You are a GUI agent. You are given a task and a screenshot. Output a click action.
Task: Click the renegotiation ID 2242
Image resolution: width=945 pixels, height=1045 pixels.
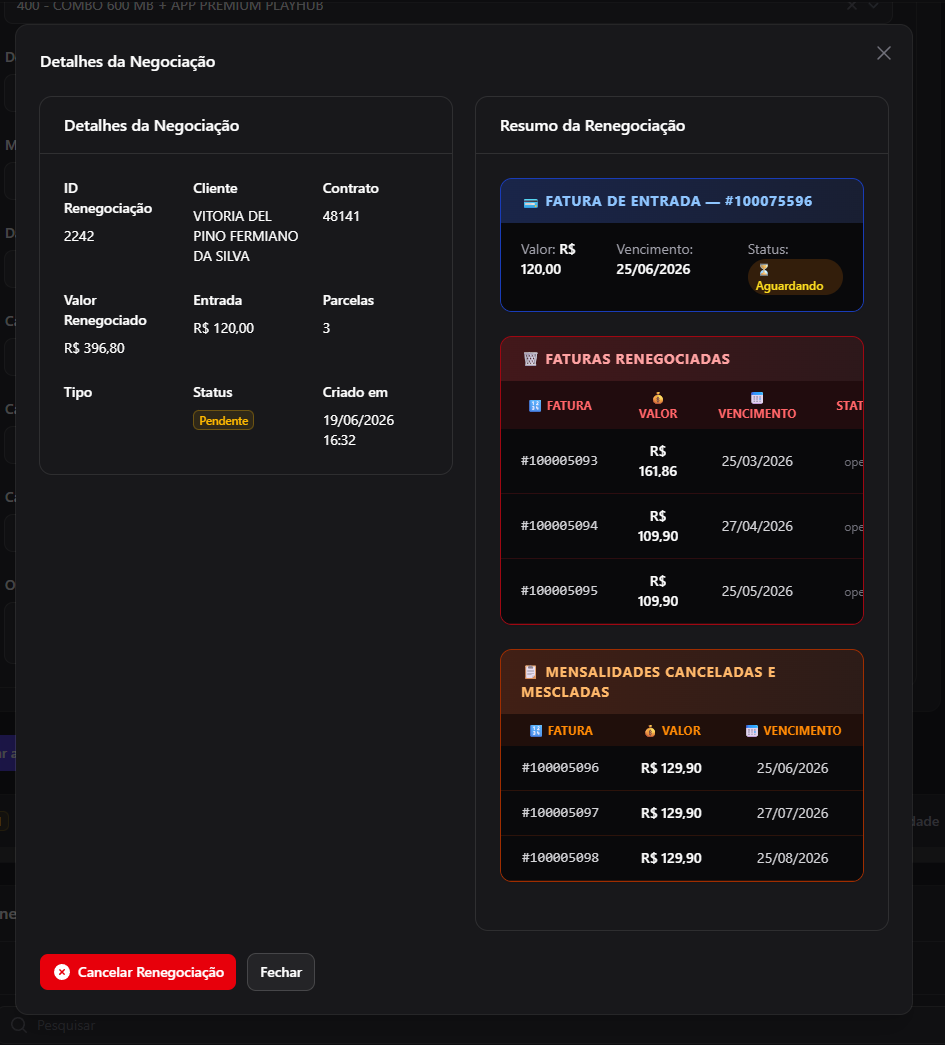point(79,236)
